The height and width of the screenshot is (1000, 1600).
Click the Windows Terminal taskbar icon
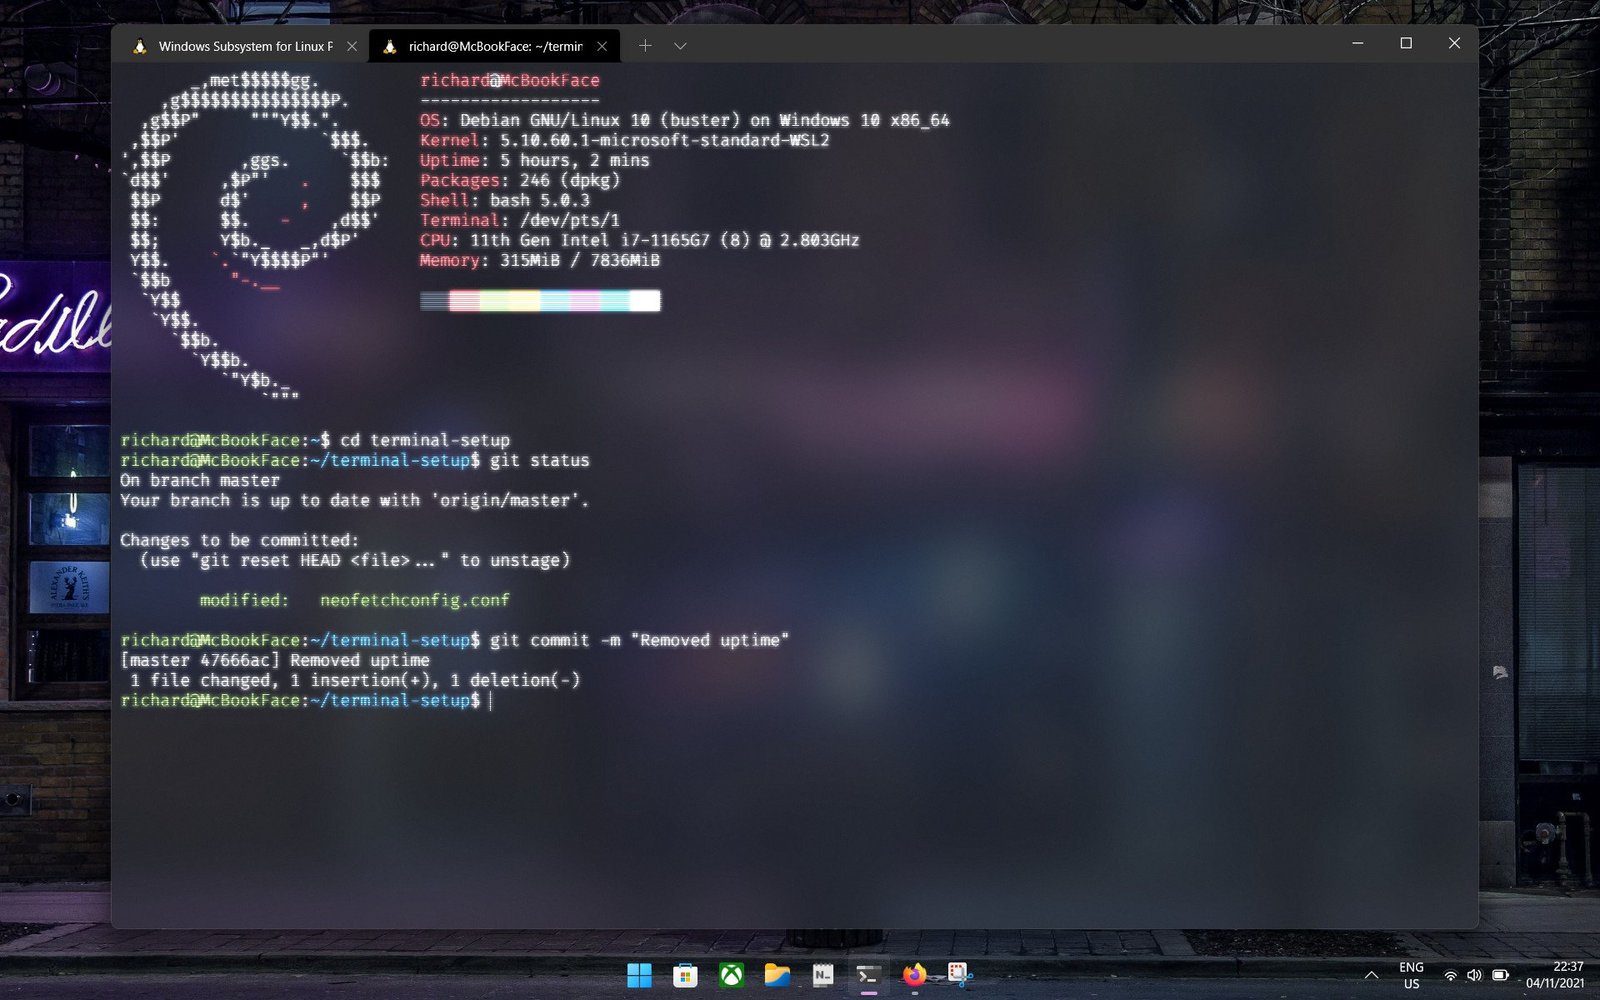868,974
